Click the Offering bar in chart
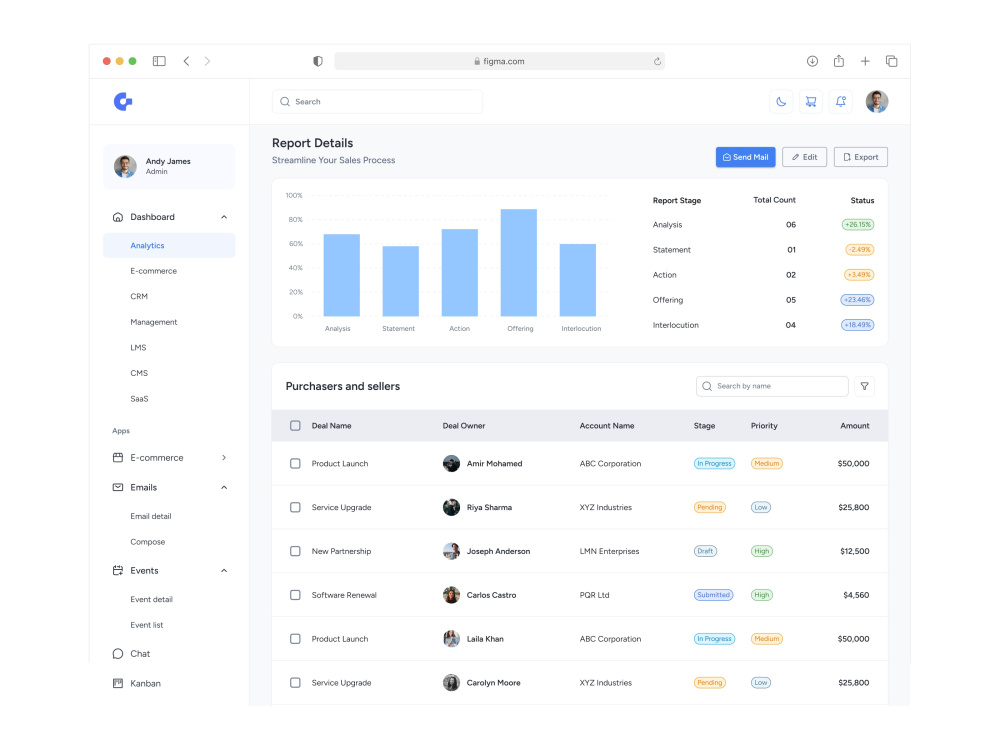The height and width of the screenshot is (750, 1000). (518, 262)
